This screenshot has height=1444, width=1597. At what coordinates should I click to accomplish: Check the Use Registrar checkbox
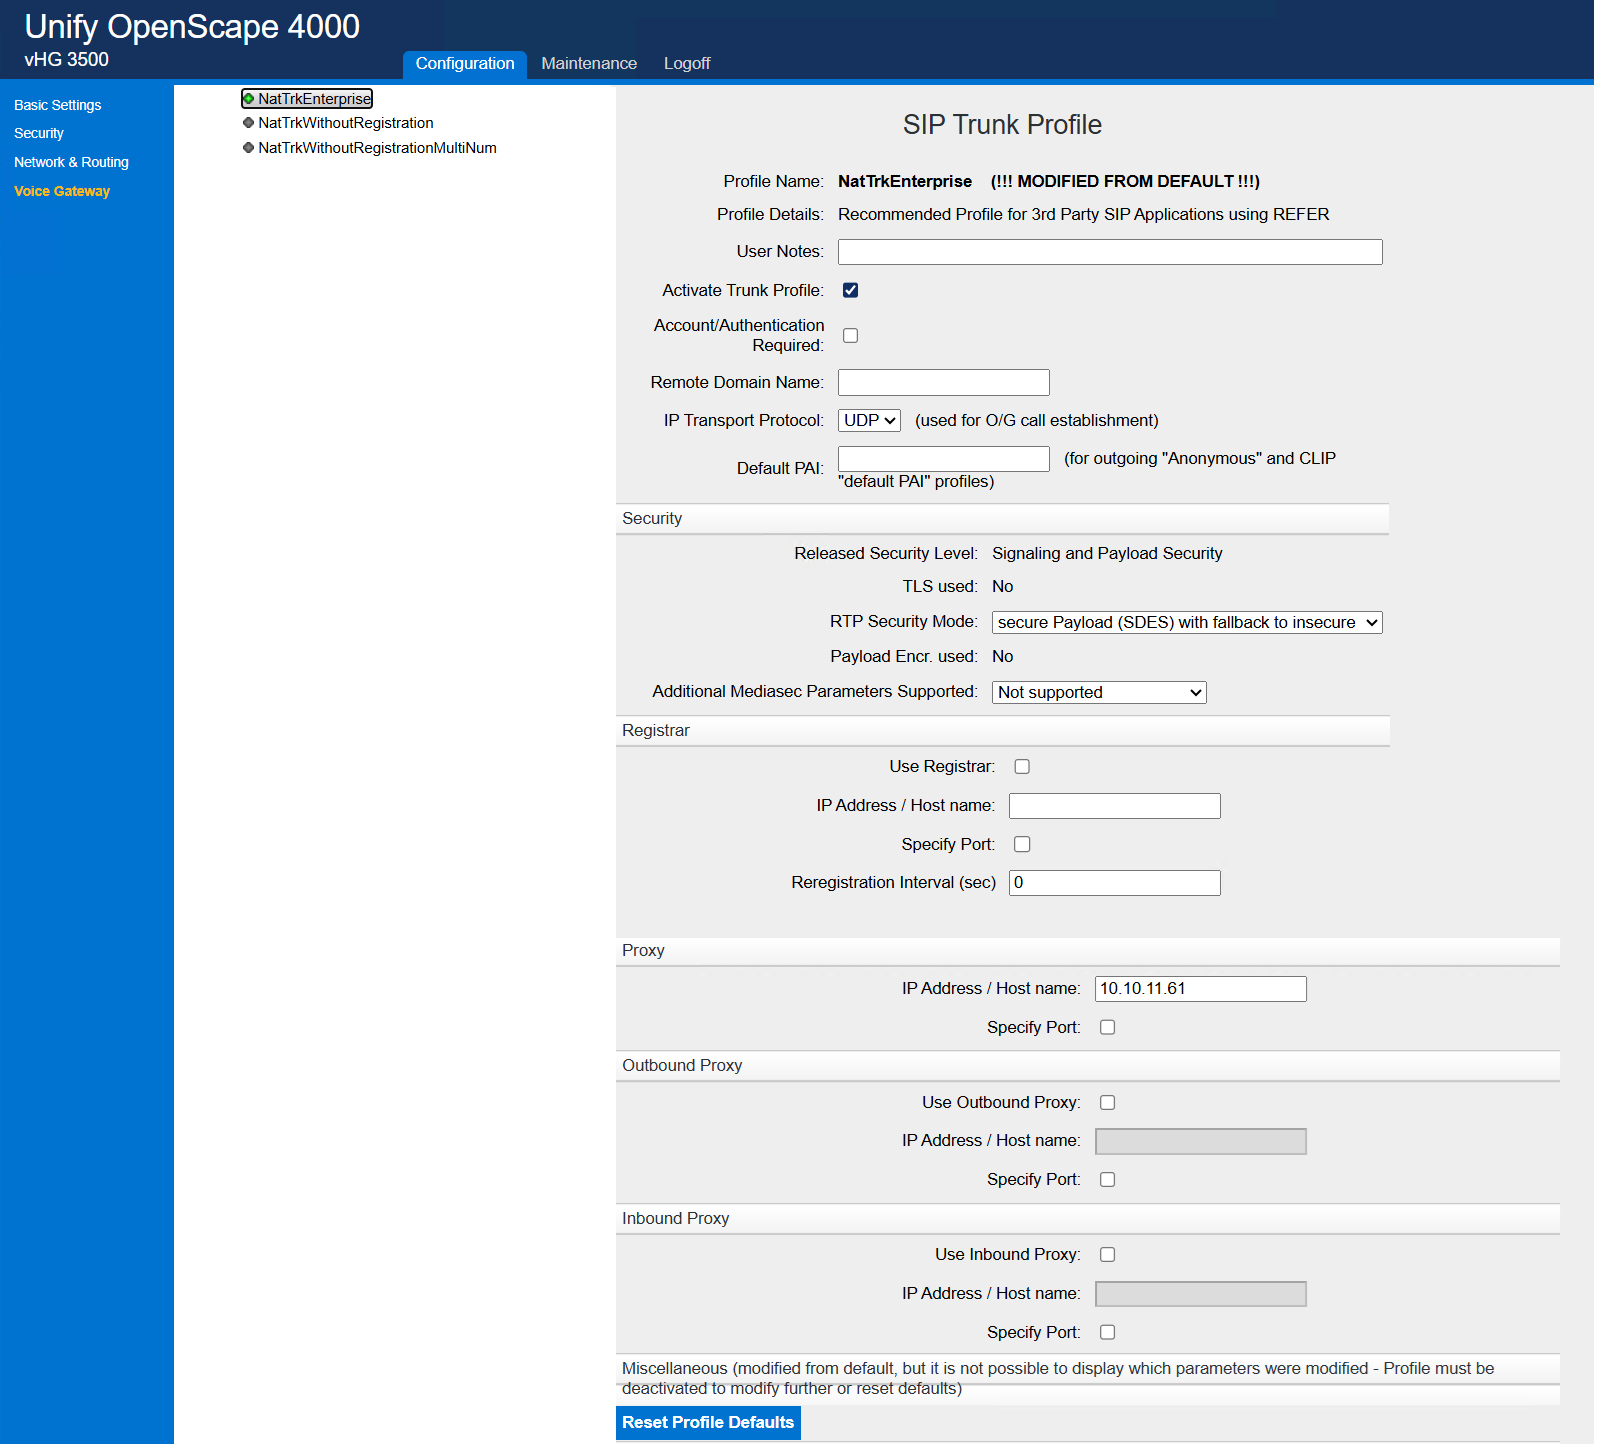[1022, 767]
